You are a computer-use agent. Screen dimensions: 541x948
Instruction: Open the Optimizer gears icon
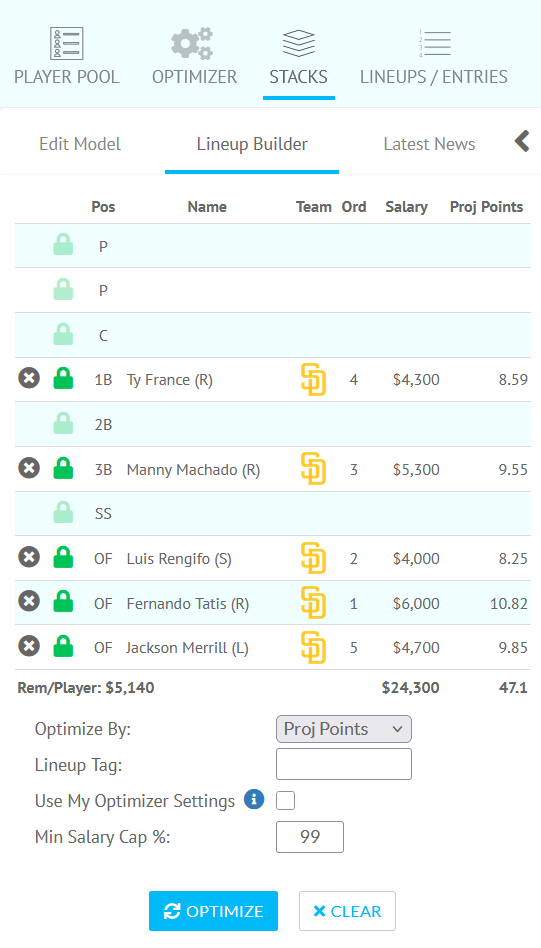tap(192, 44)
